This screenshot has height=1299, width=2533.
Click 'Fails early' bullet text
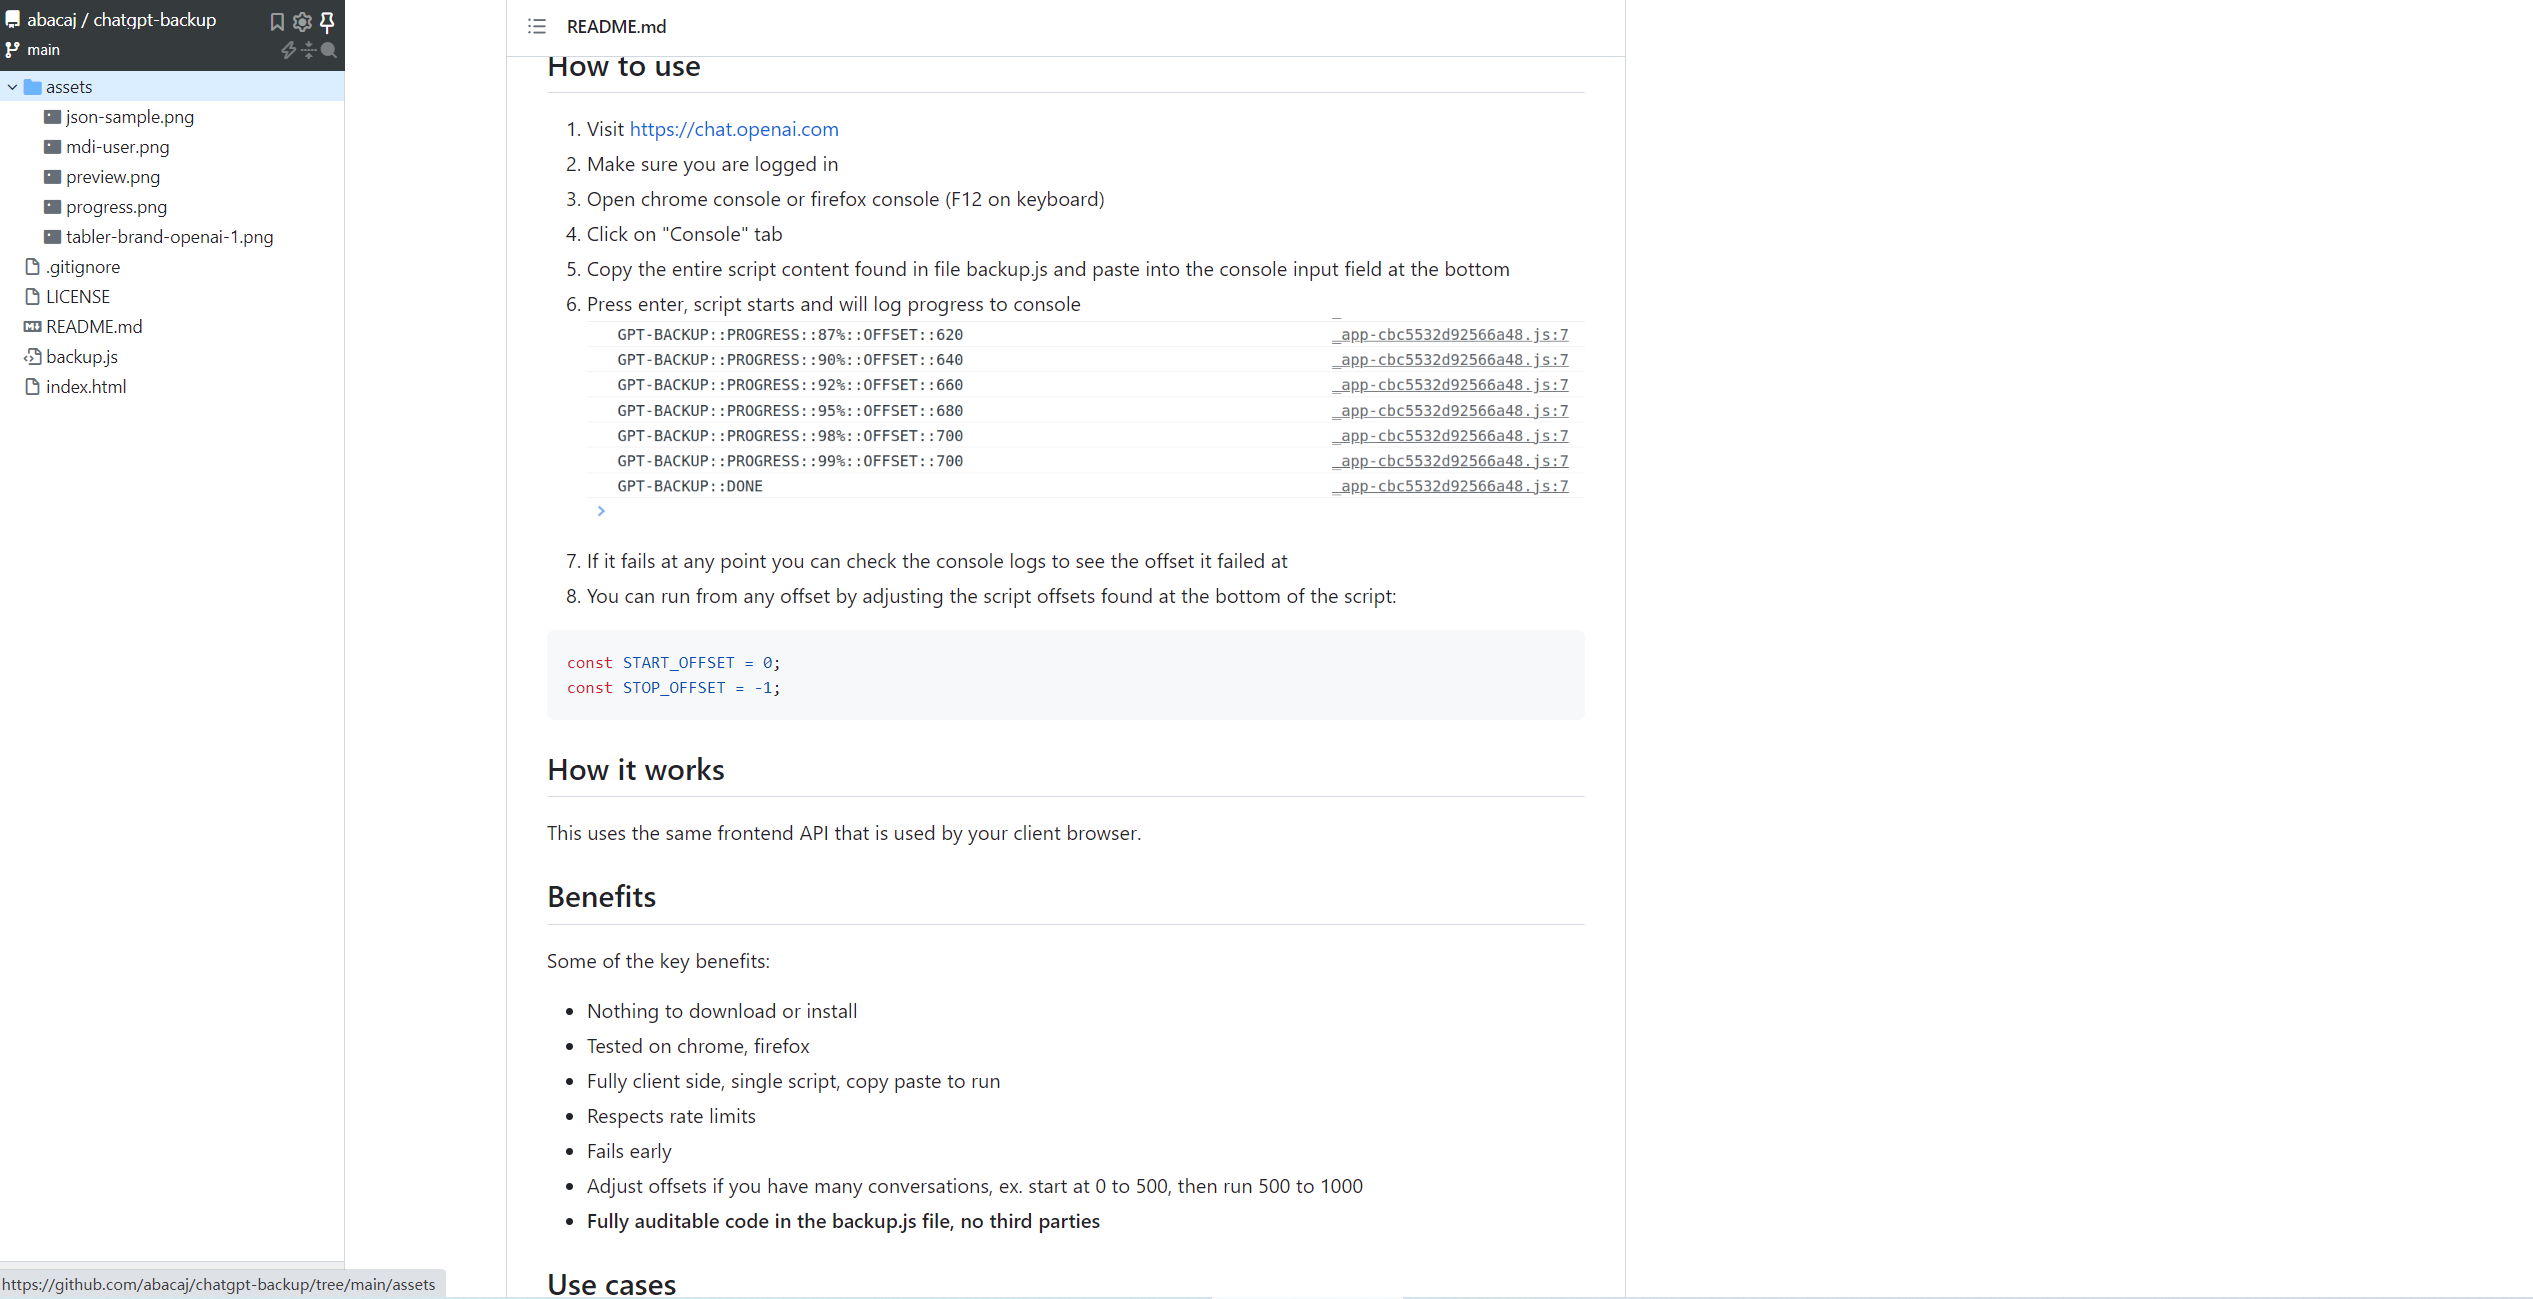pyautogui.click(x=629, y=1151)
